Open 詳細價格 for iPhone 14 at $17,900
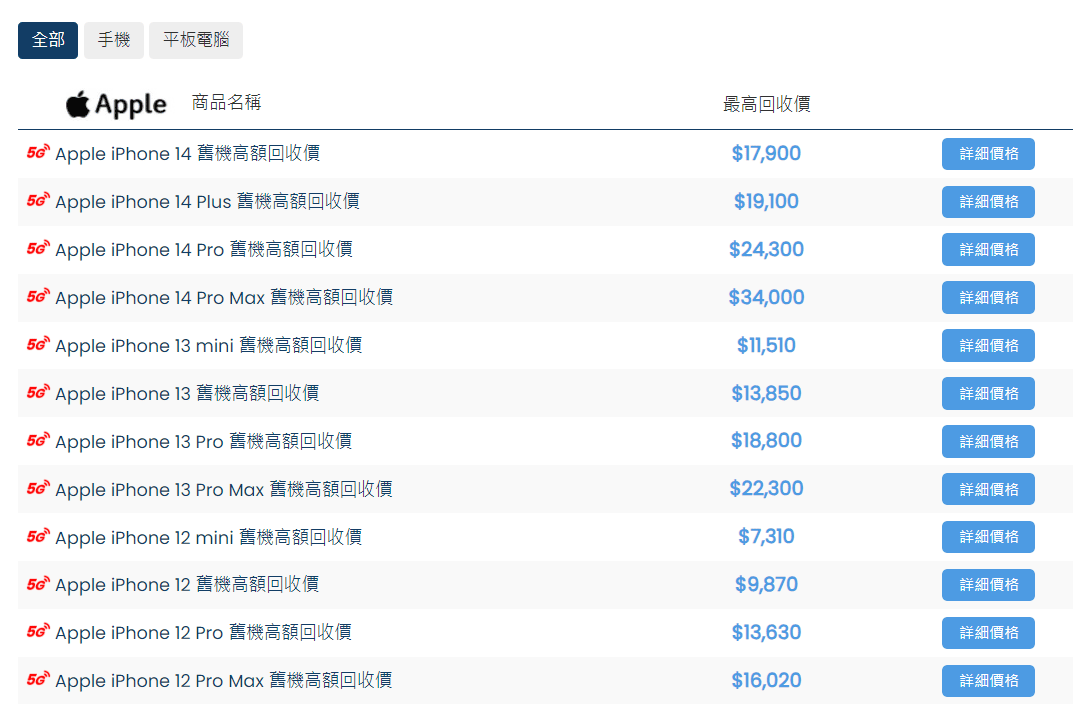Image resolution: width=1073 pixels, height=704 pixels. (x=988, y=154)
